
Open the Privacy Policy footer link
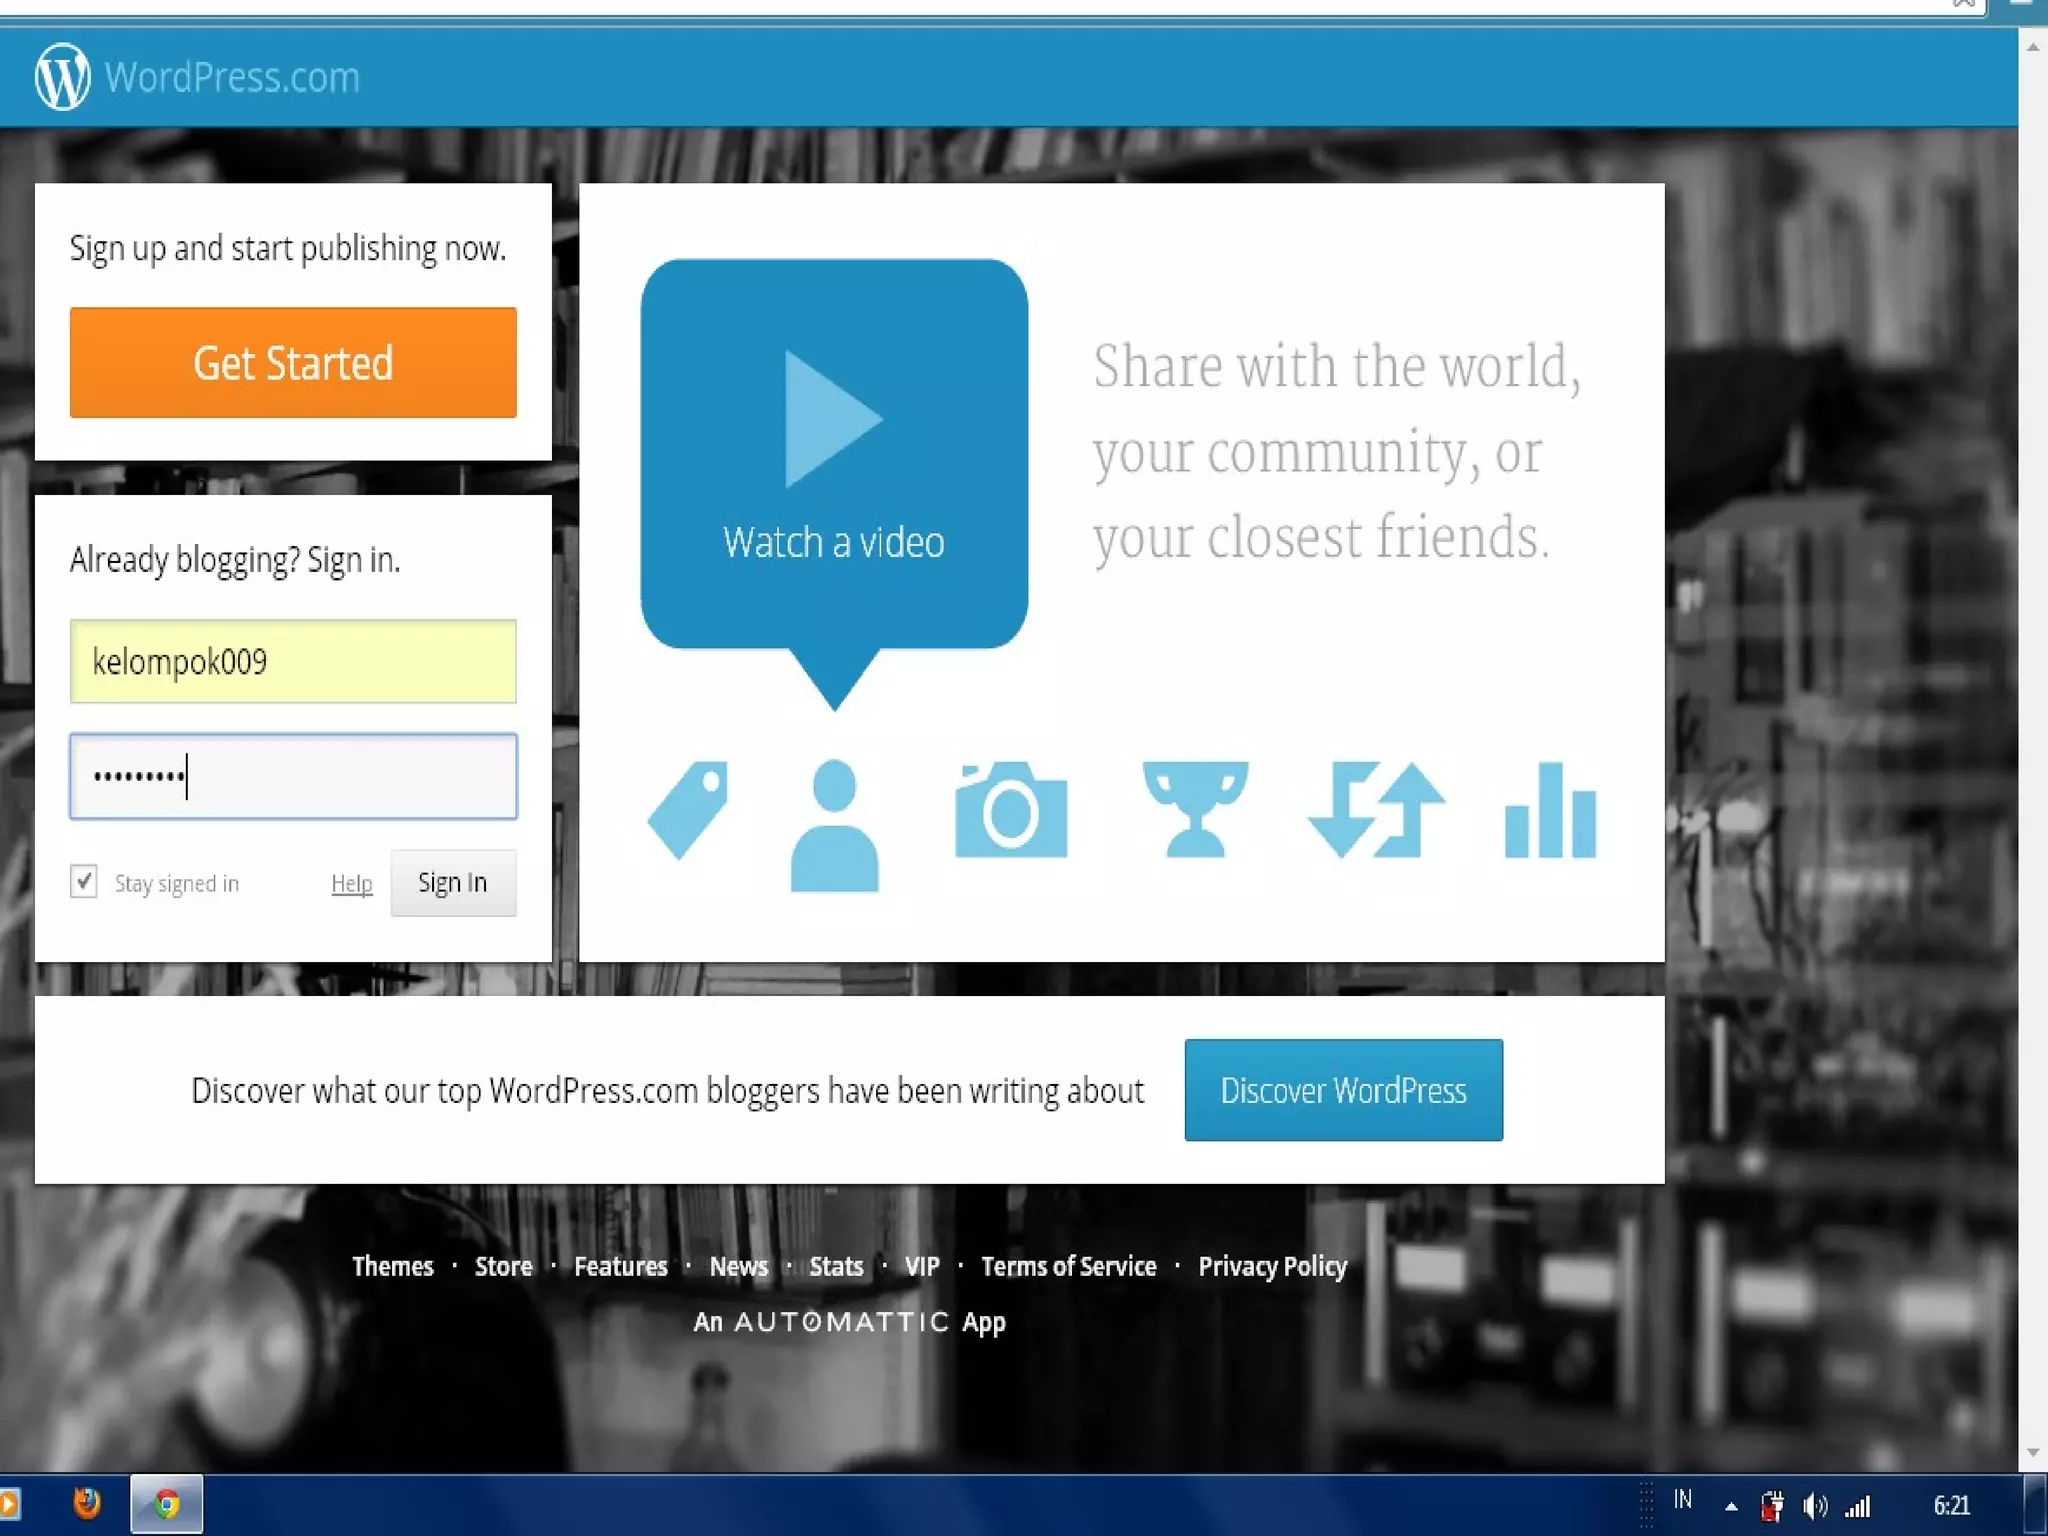pyautogui.click(x=1272, y=1266)
